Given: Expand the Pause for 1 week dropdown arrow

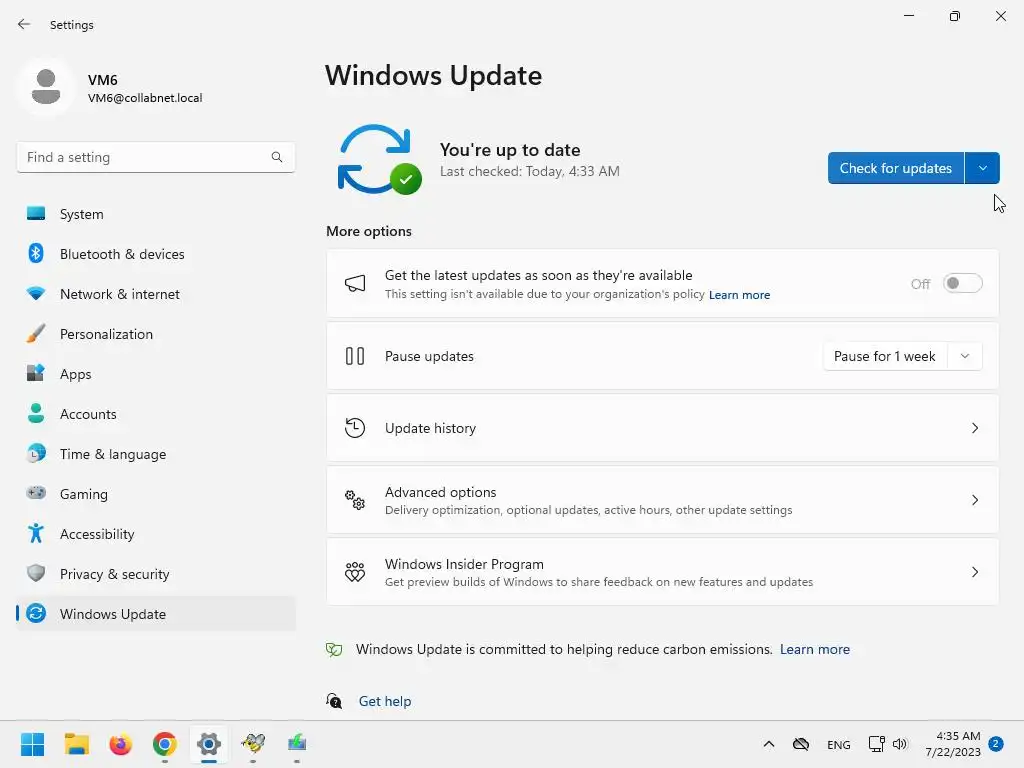Looking at the screenshot, I should tap(965, 356).
